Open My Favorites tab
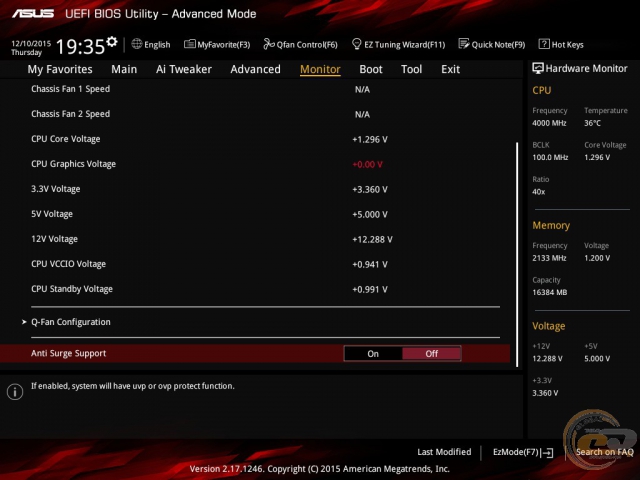Screen dimensions: 640x480 [60, 69]
